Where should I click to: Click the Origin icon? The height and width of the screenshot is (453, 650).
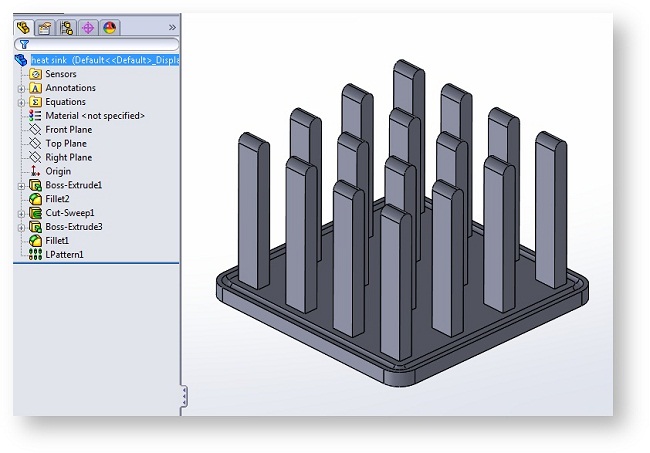(36, 171)
